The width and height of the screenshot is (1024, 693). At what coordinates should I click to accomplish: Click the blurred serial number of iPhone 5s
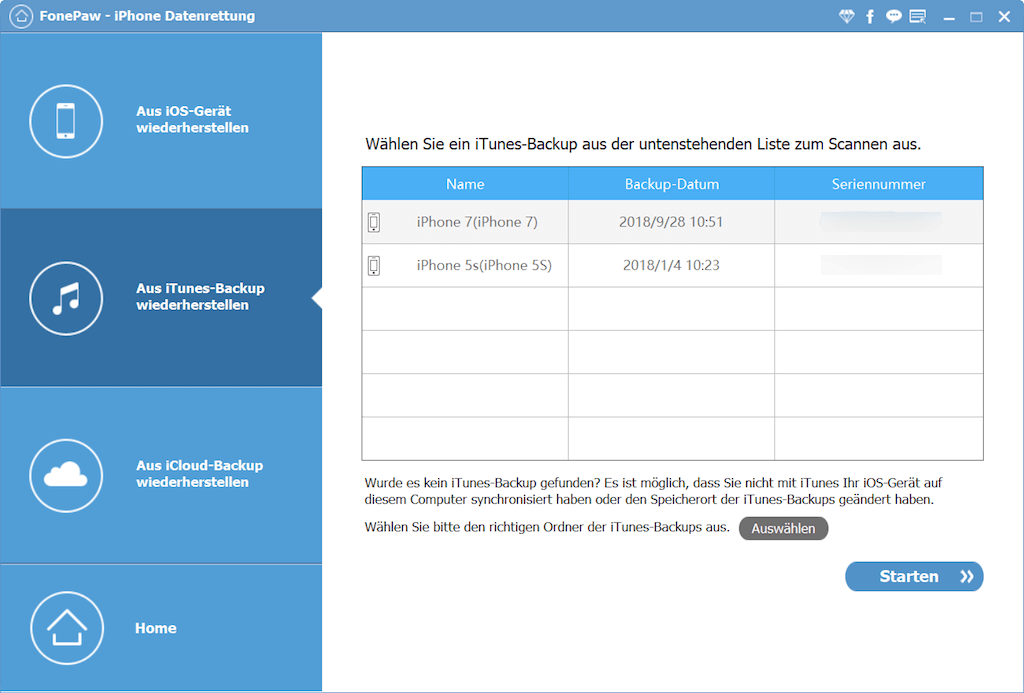880,265
